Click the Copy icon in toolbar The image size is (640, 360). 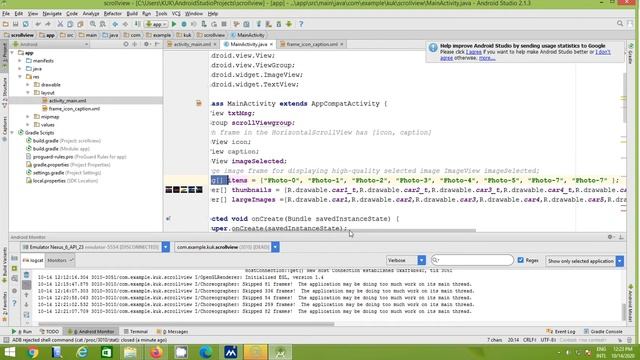(x=70, y=24)
